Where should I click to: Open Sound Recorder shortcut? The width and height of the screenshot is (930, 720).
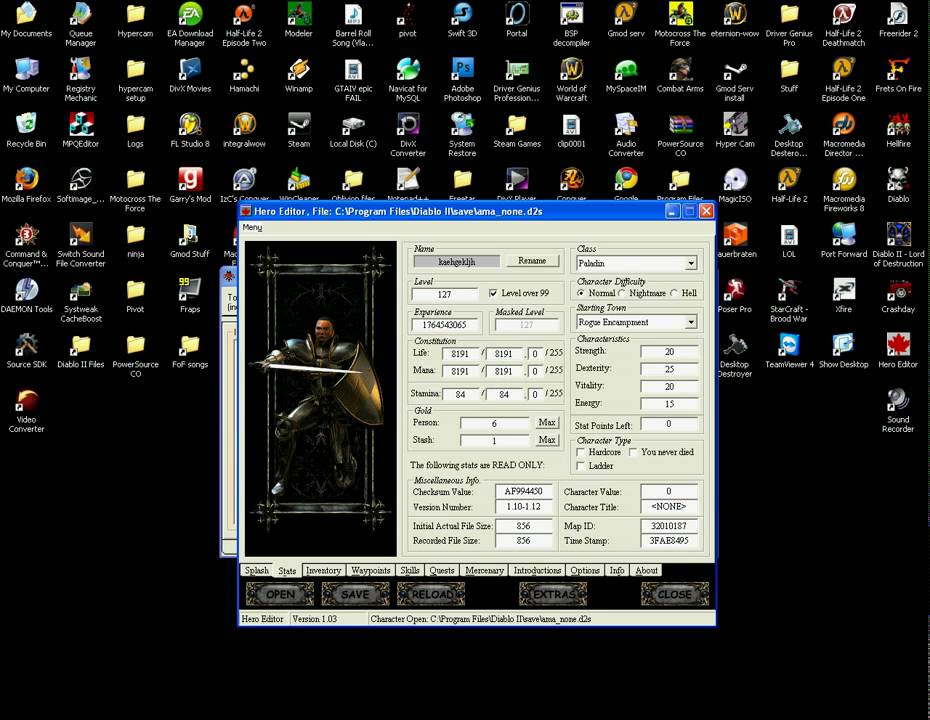(898, 410)
